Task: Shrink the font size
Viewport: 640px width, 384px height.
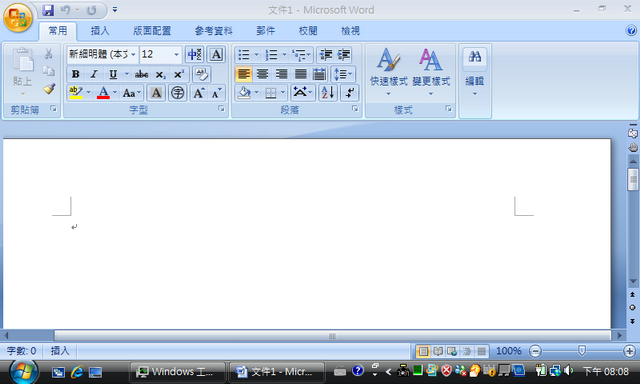Action: 216,93
